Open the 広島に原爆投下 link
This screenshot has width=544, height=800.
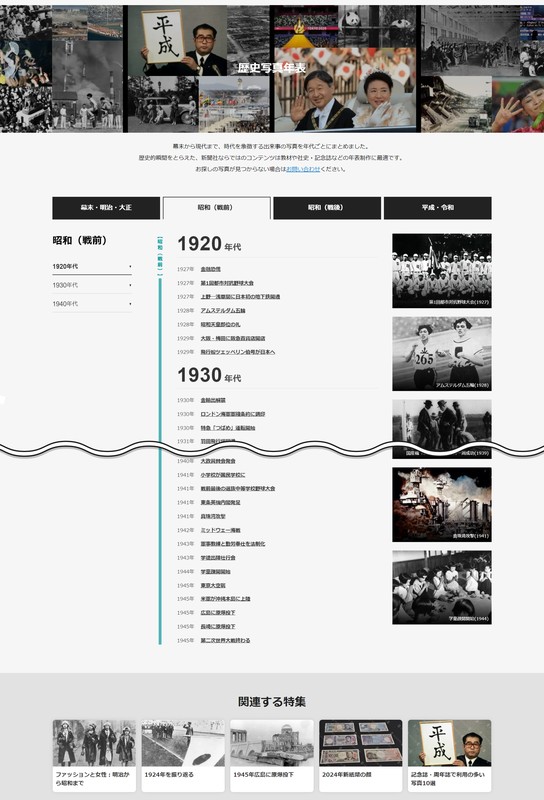(218, 612)
